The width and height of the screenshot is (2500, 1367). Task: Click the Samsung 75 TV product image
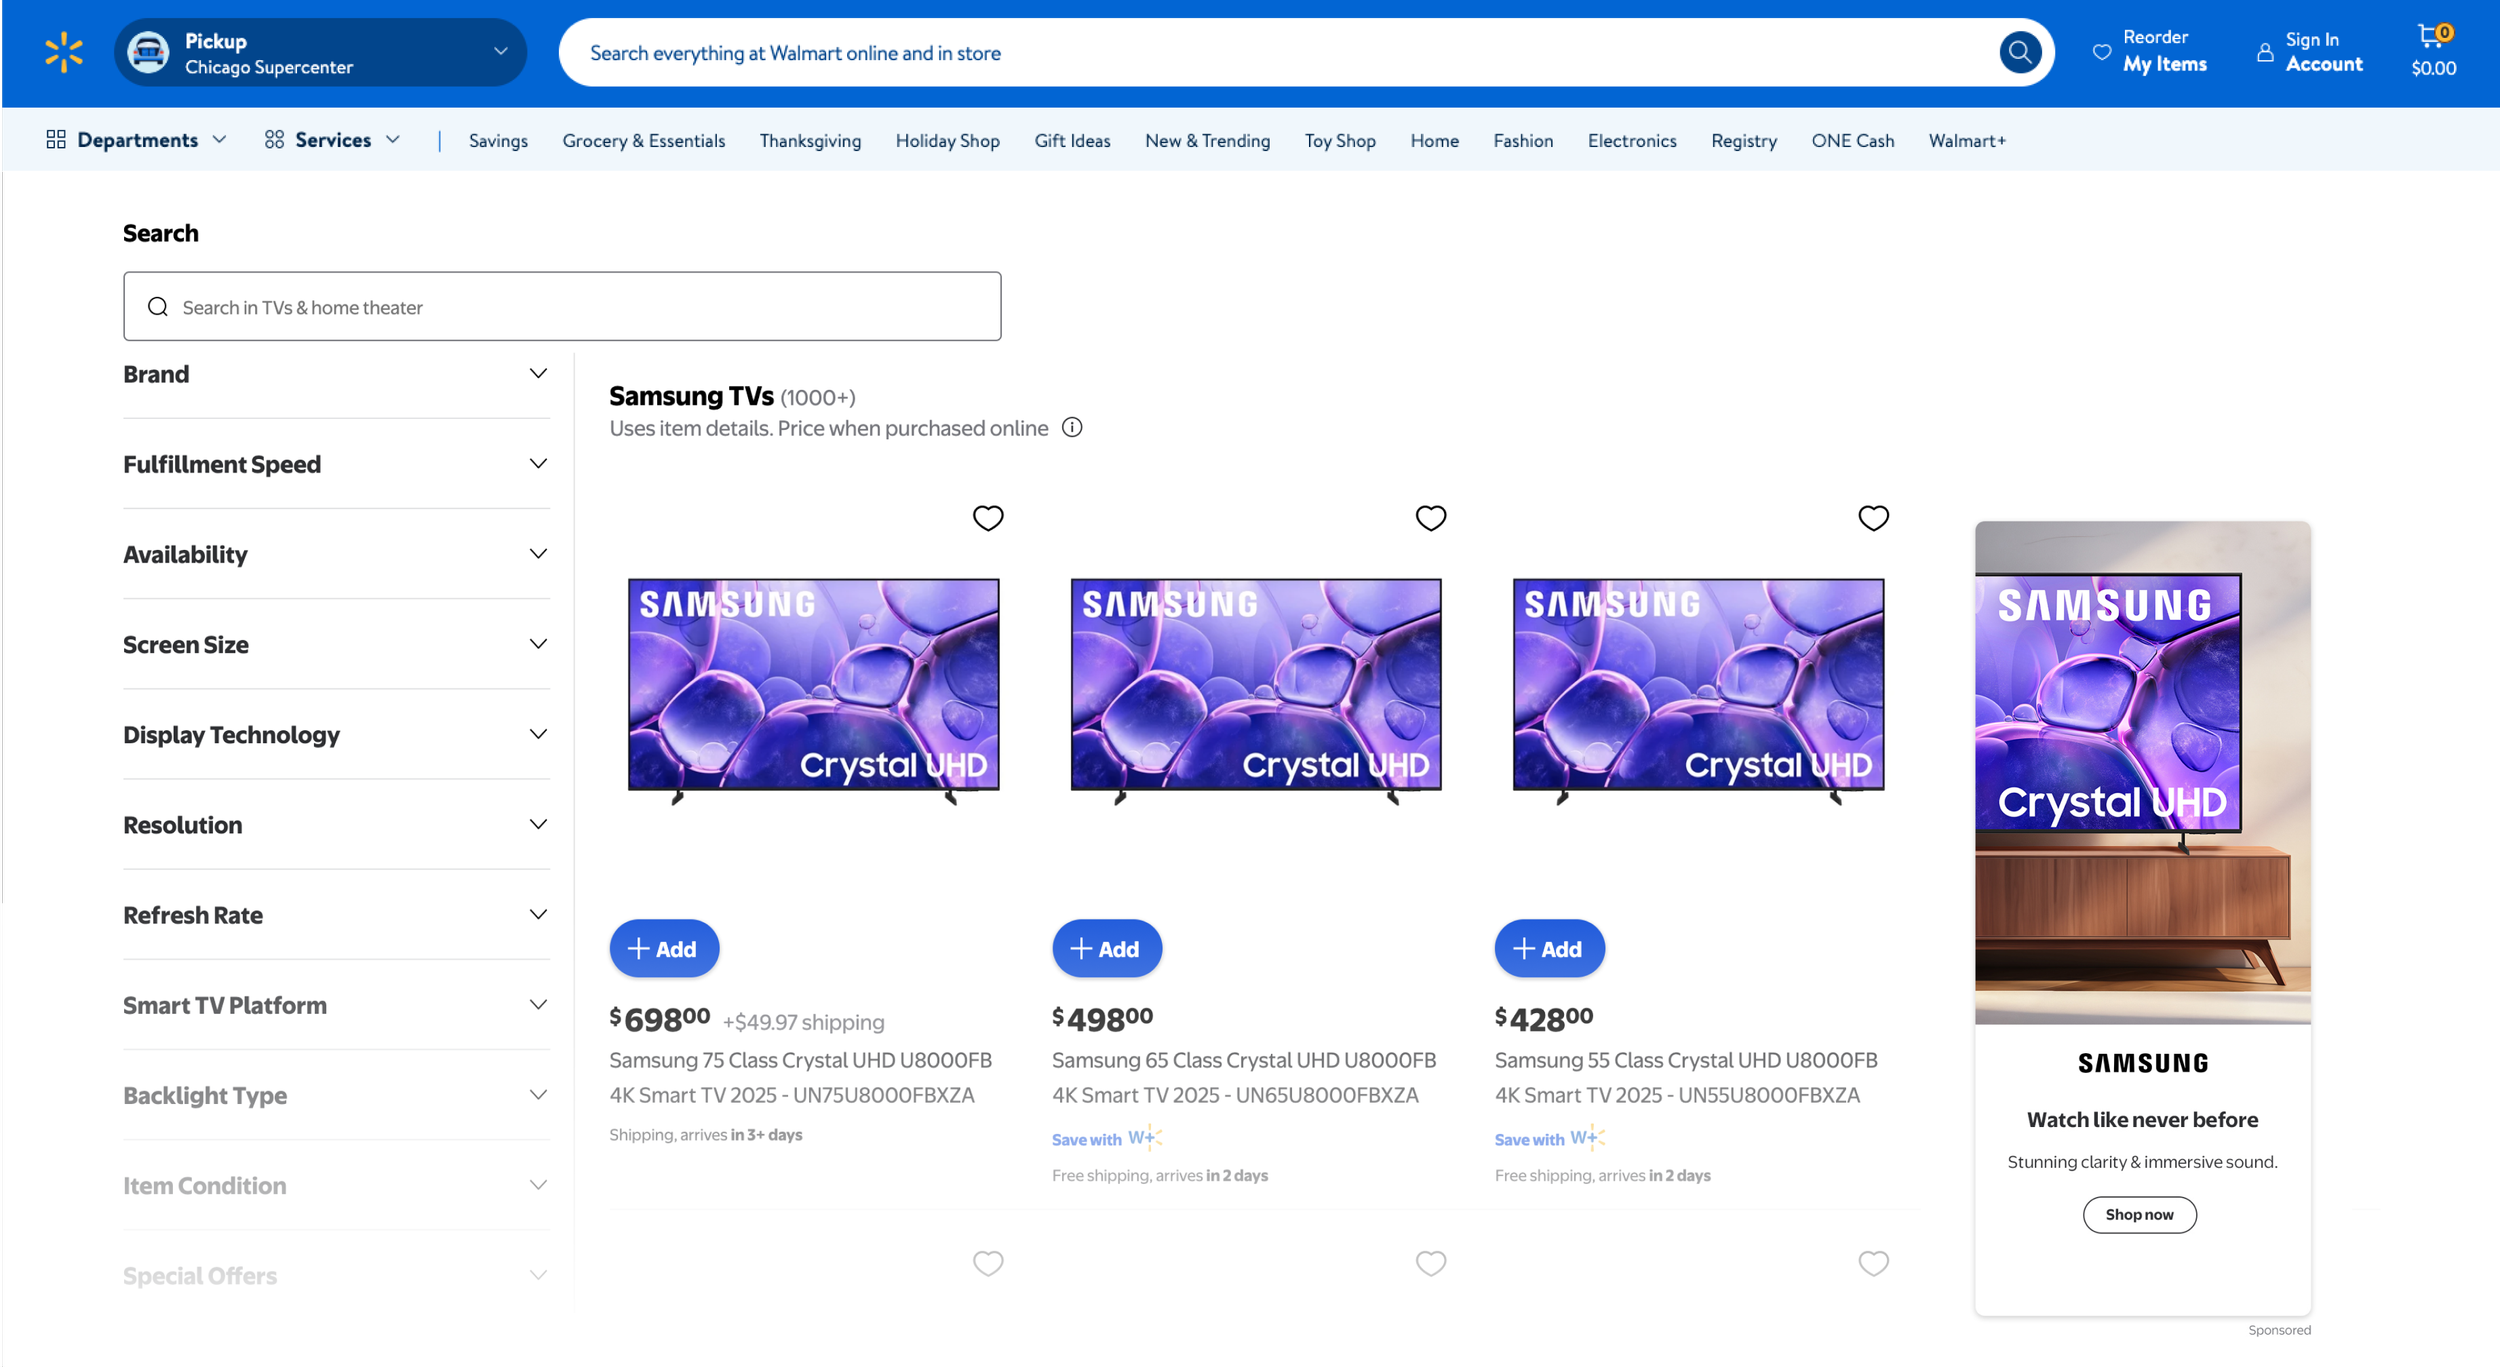click(x=813, y=690)
